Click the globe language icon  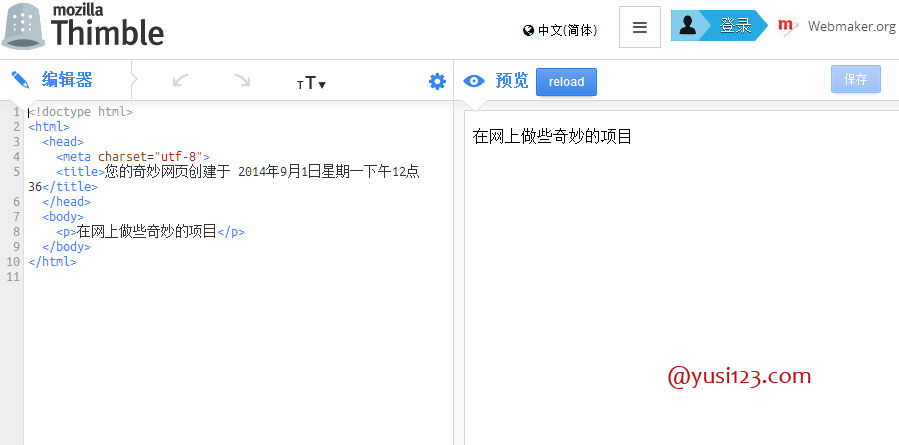tap(528, 30)
